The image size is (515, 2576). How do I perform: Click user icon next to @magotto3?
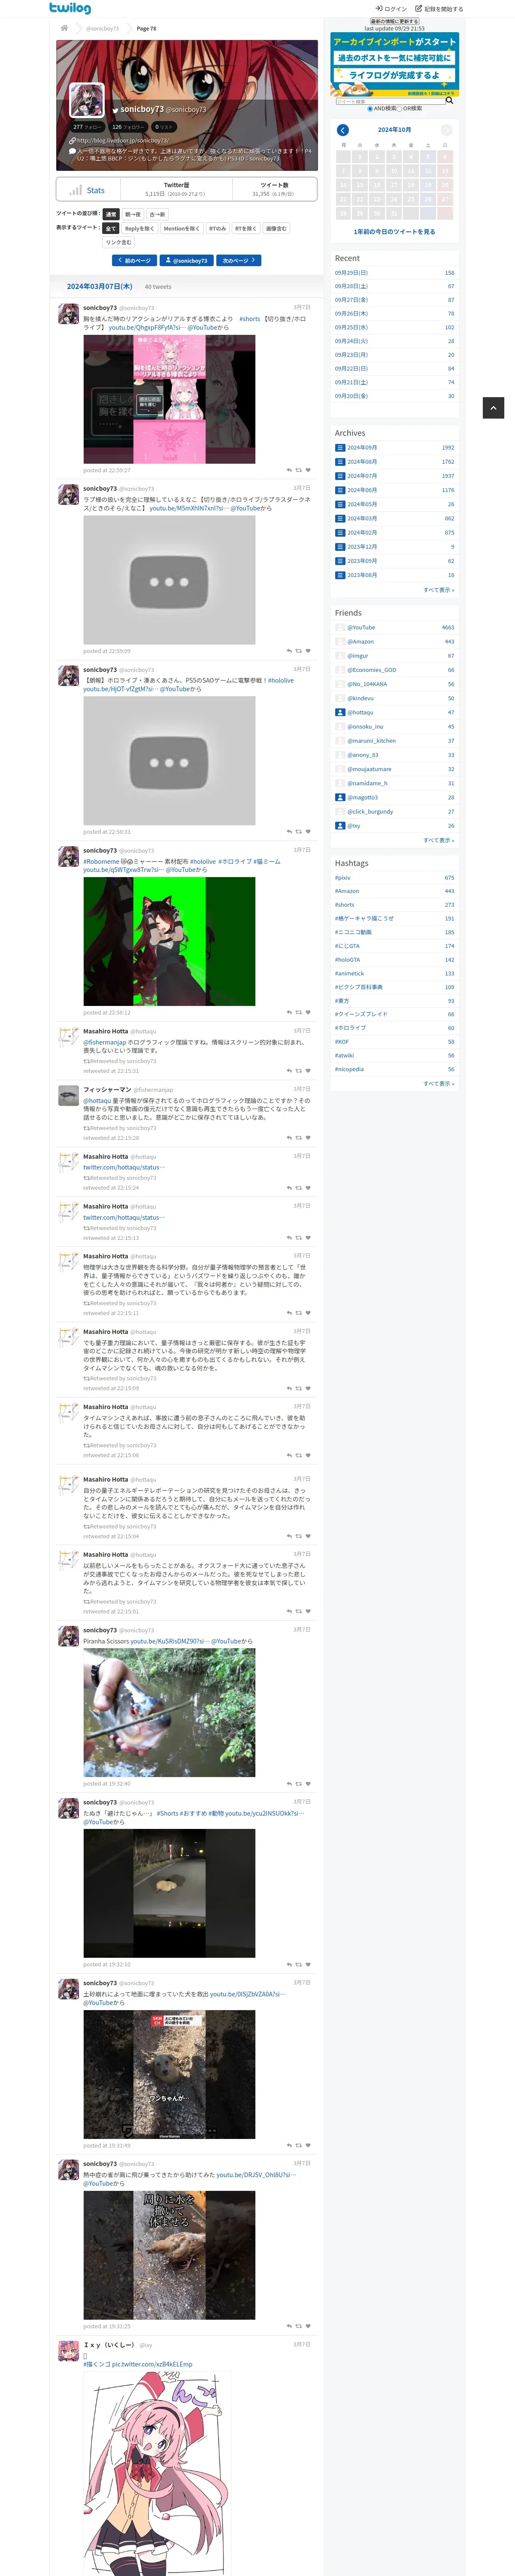point(340,797)
